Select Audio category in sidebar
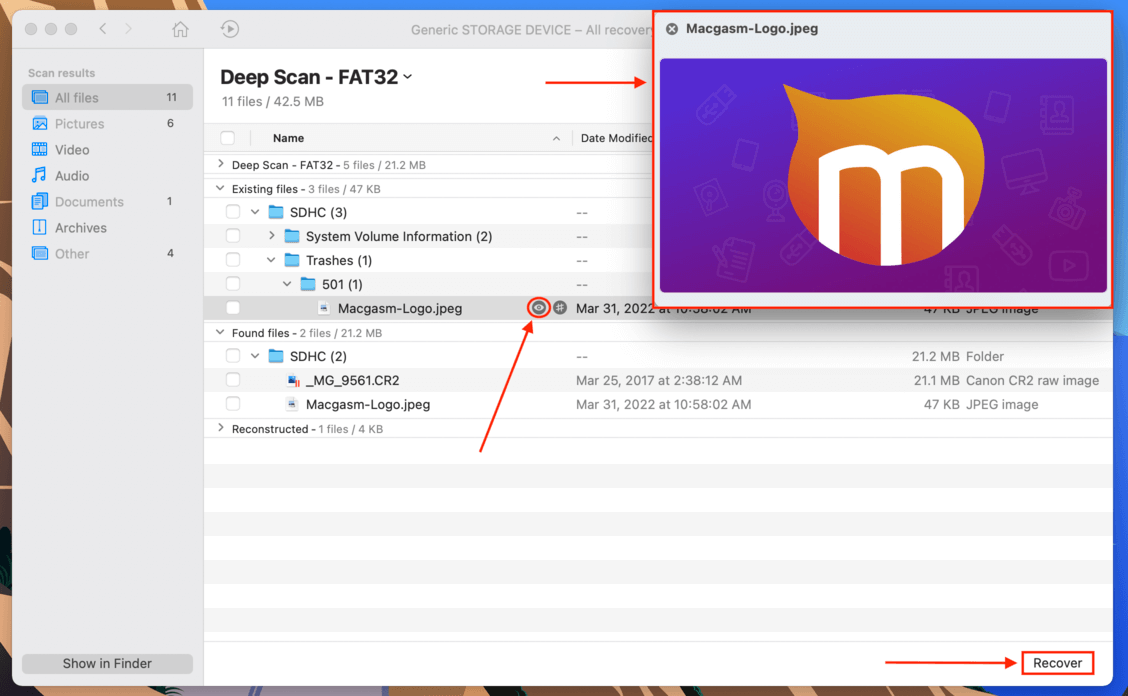 point(107,176)
